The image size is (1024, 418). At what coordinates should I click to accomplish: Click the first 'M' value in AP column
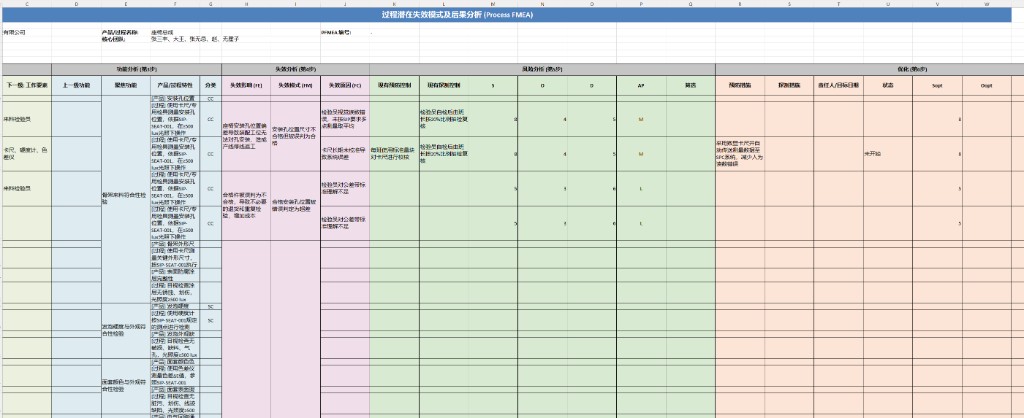[x=641, y=120]
